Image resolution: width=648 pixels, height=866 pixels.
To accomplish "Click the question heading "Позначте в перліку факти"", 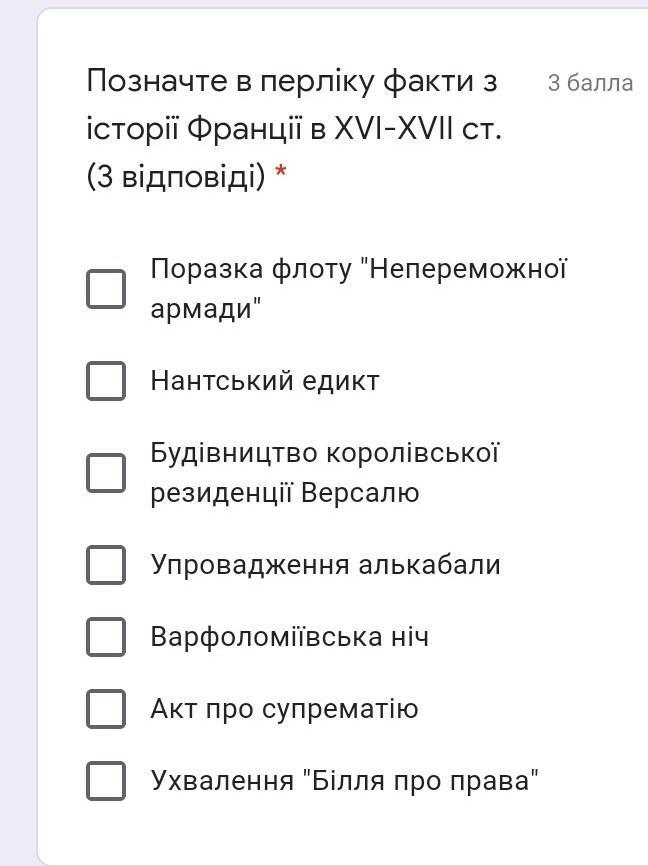I will tap(292, 81).
